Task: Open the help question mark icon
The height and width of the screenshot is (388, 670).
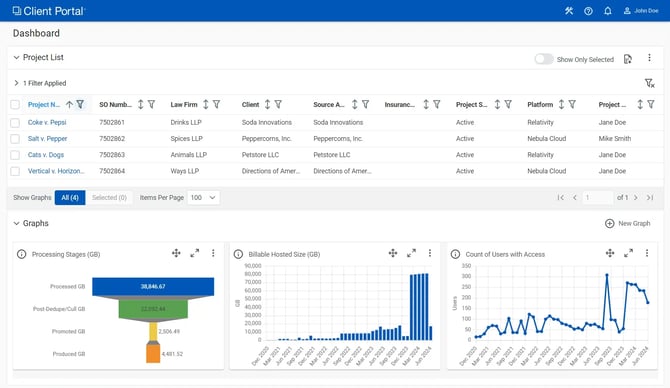Action: (588, 11)
